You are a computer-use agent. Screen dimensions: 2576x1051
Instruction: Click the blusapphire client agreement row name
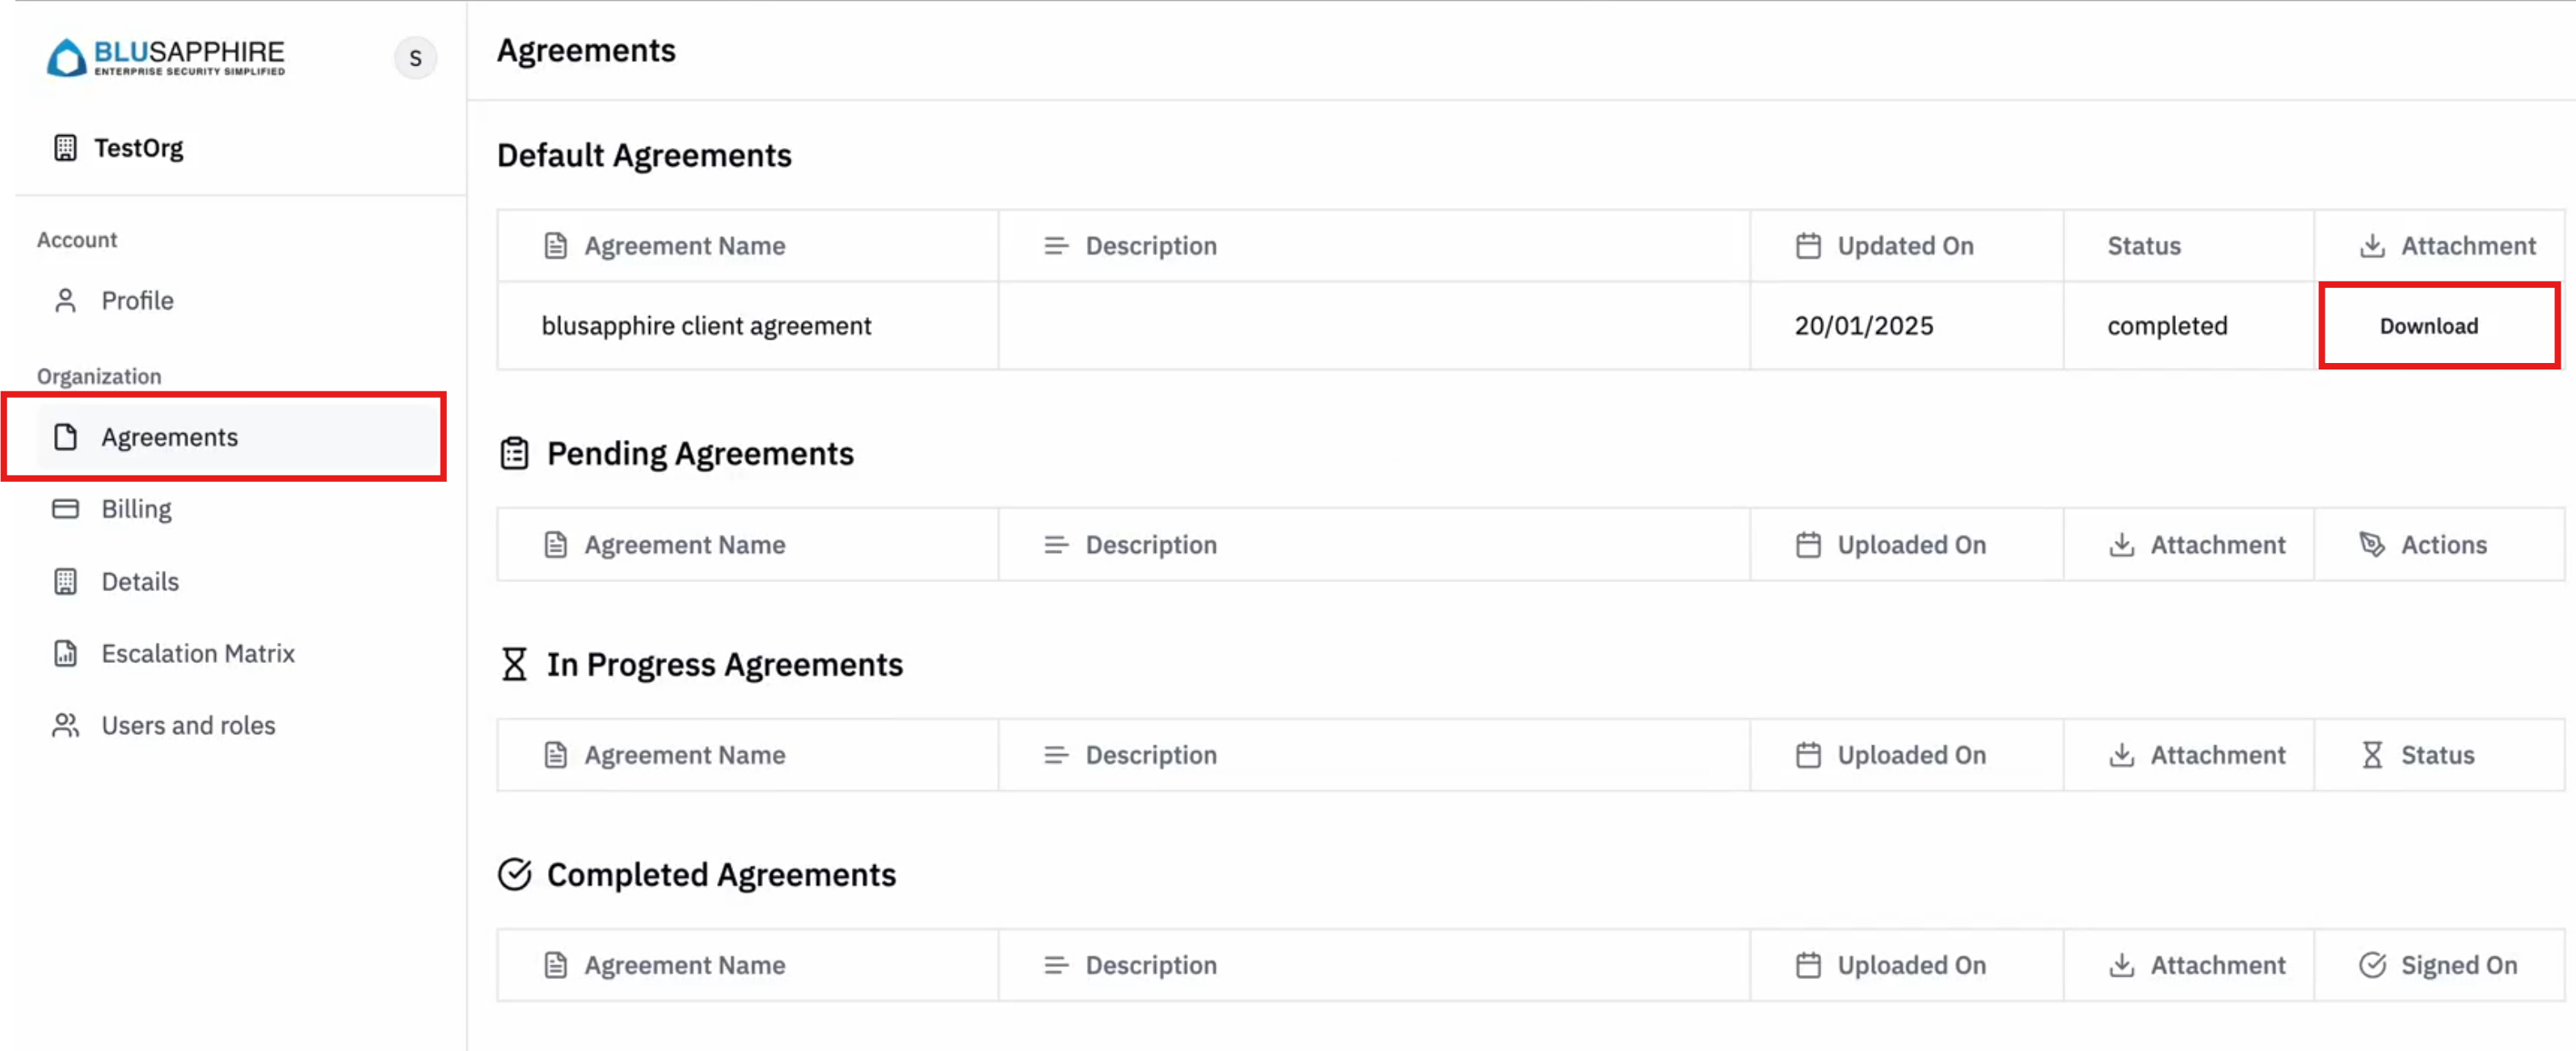click(x=706, y=326)
